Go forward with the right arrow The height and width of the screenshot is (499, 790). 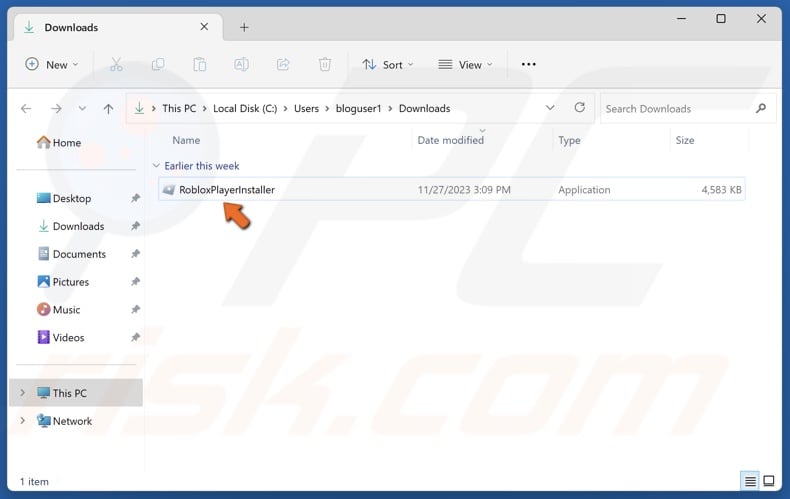coord(56,108)
